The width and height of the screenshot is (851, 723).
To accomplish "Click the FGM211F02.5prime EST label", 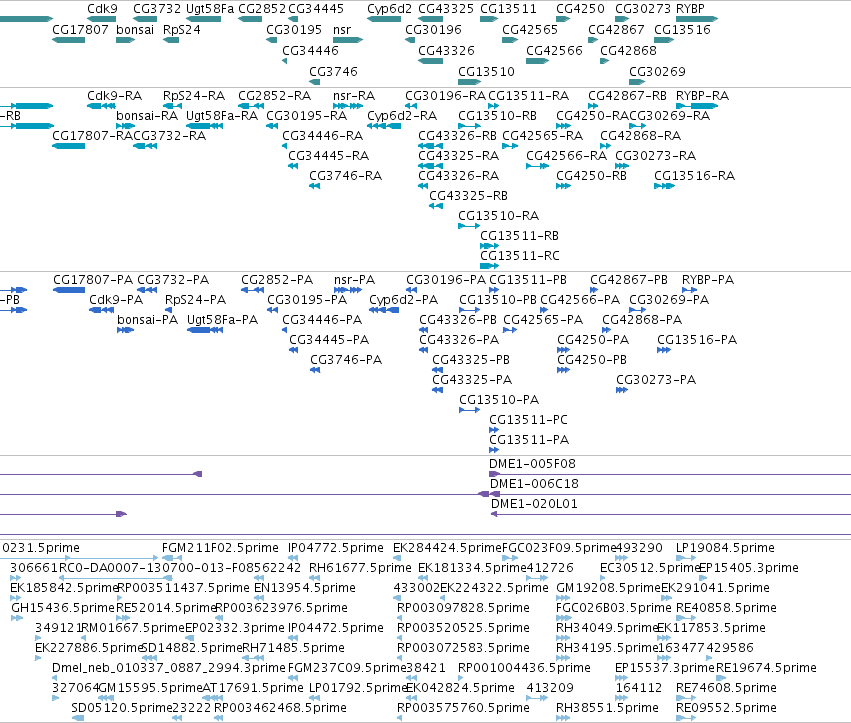I will [x=220, y=548].
